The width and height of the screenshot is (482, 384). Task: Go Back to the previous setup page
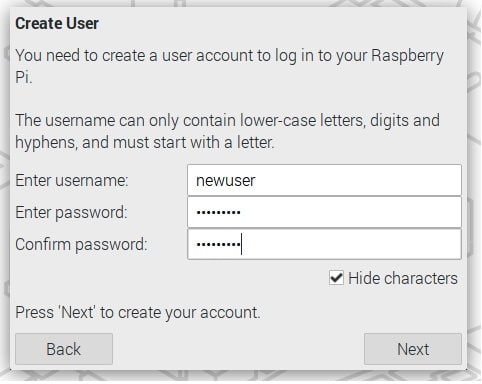(x=64, y=349)
